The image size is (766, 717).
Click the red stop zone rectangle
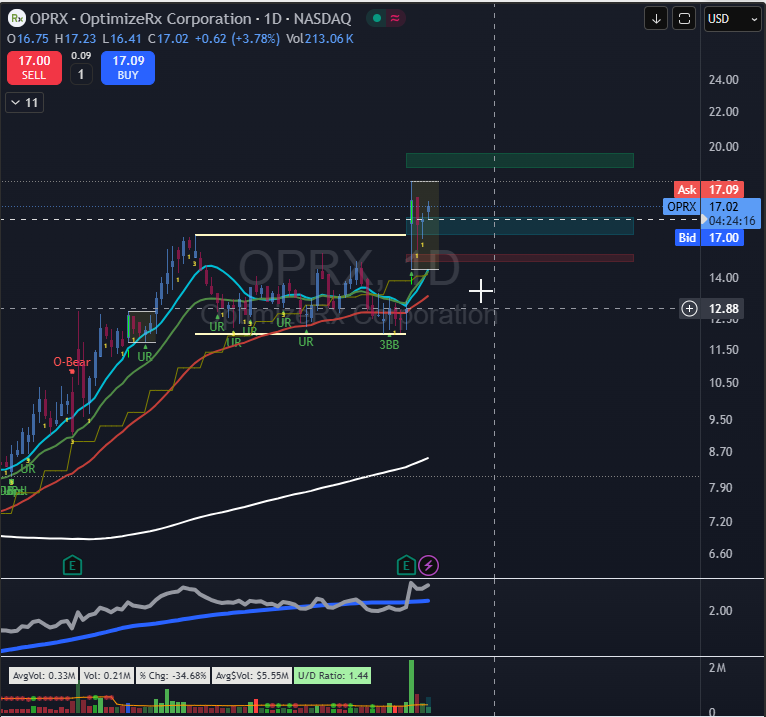[x=520, y=258]
